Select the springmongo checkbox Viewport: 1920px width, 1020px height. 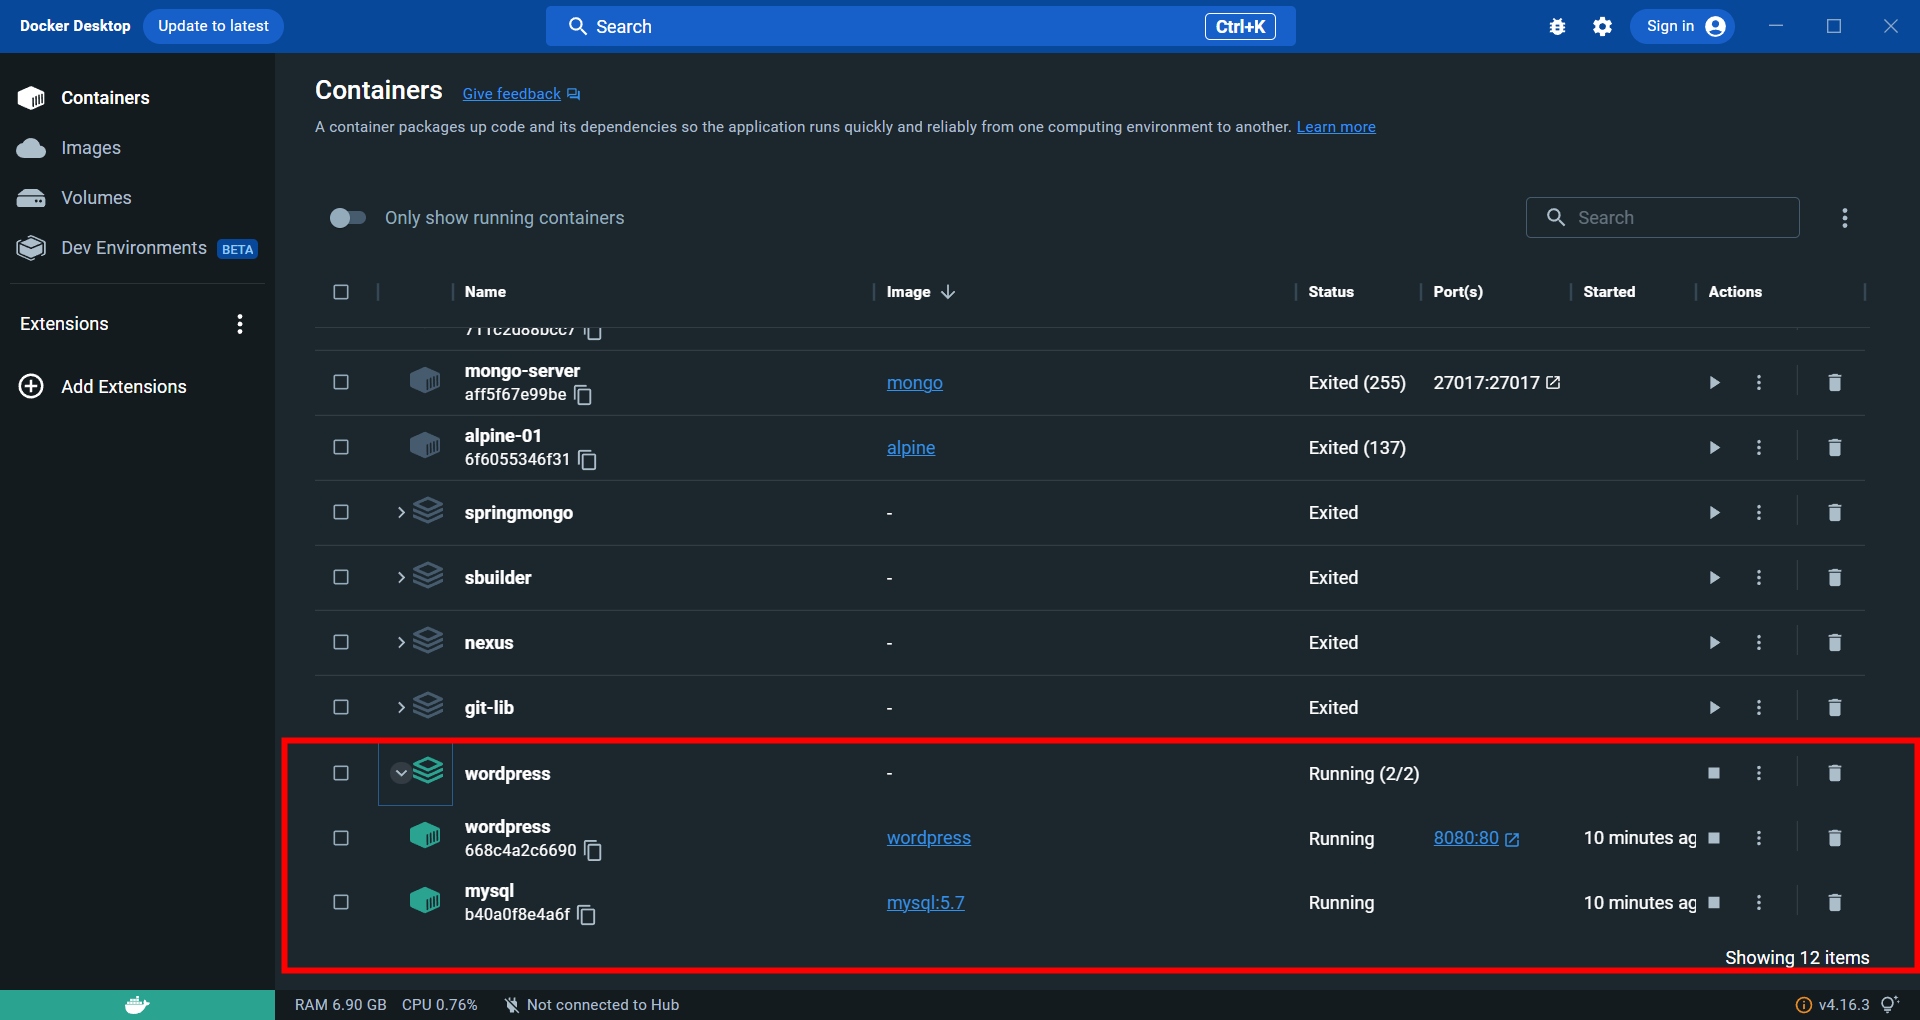(x=341, y=512)
